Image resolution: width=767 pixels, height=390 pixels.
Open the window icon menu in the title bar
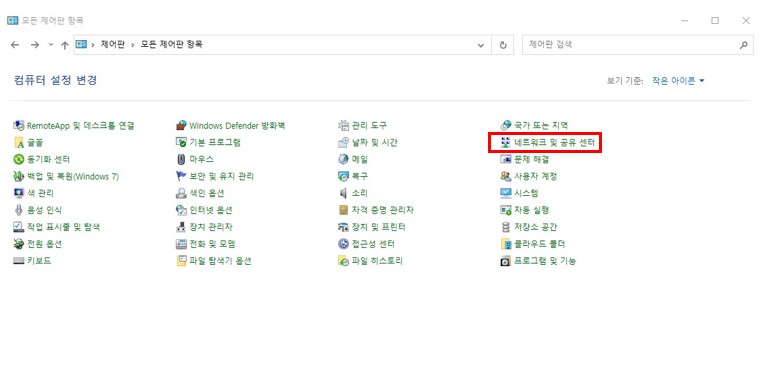(13, 20)
